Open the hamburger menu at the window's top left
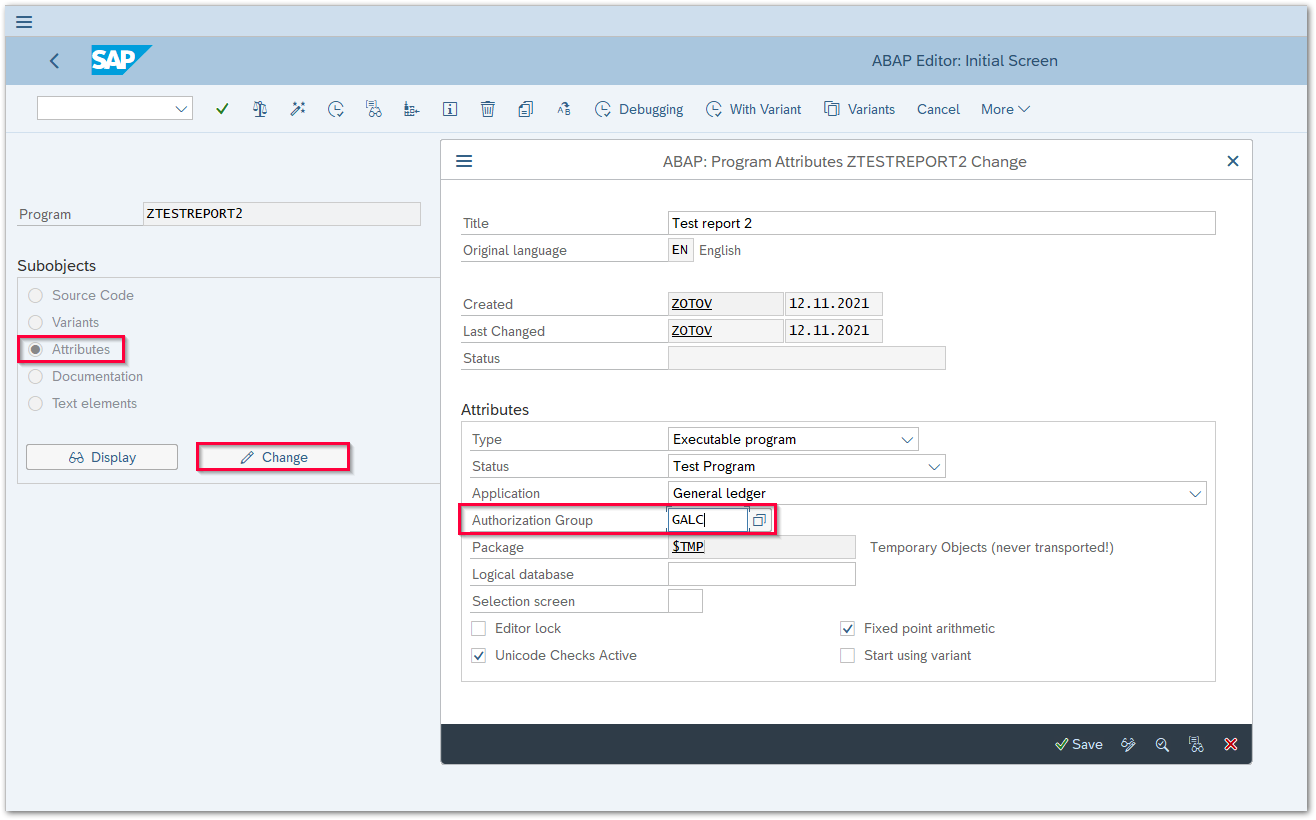The image size is (1316, 820). pyautogui.click(x=24, y=21)
